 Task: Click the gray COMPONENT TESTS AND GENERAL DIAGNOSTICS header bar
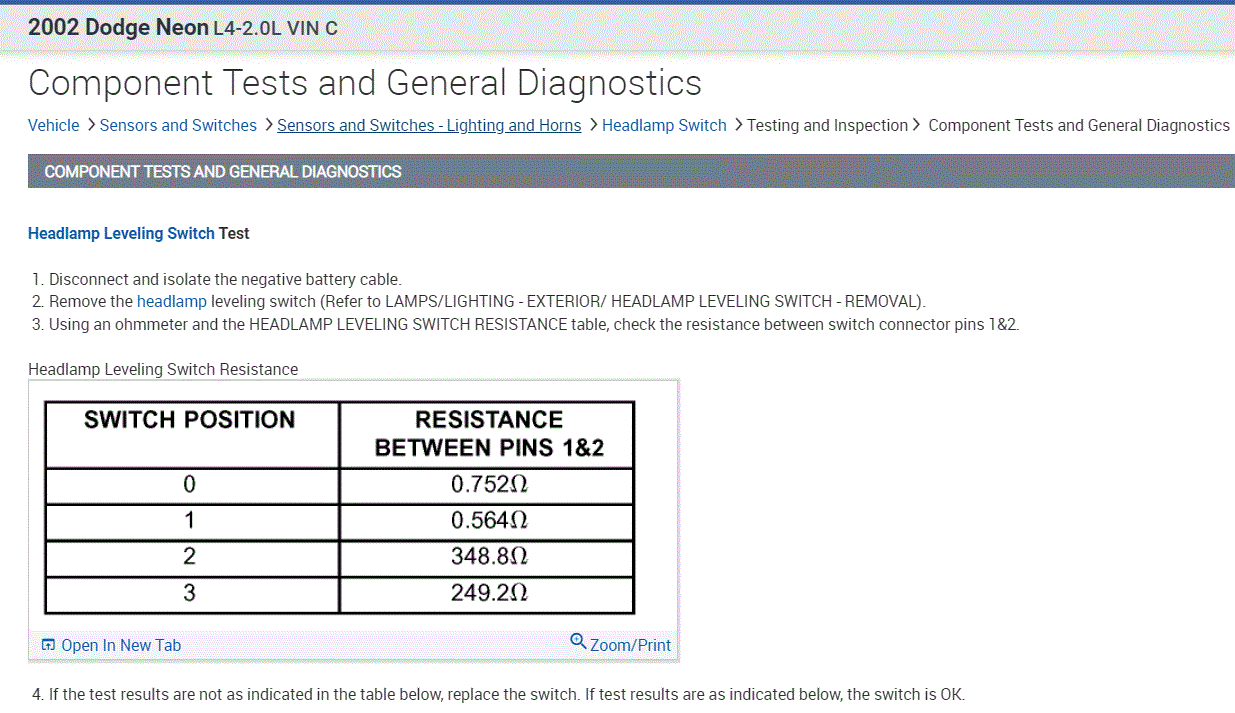pyautogui.click(x=630, y=172)
